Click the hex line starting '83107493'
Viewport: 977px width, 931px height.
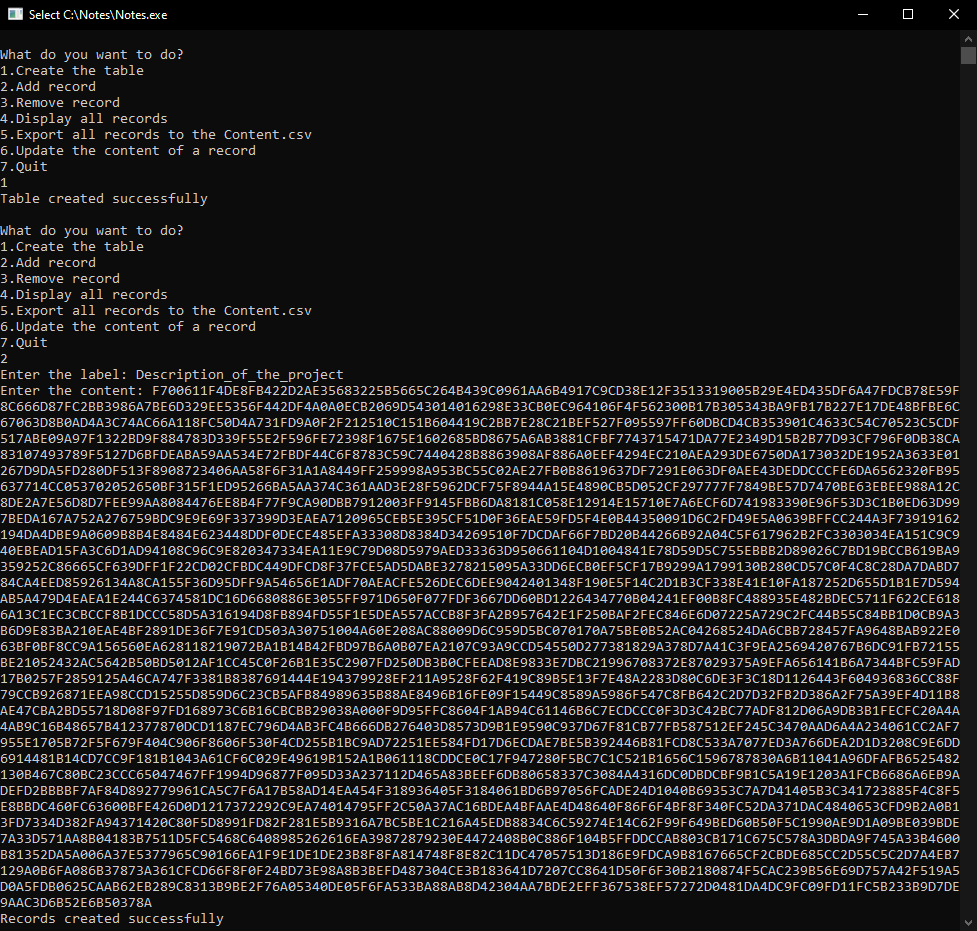[480, 455]
